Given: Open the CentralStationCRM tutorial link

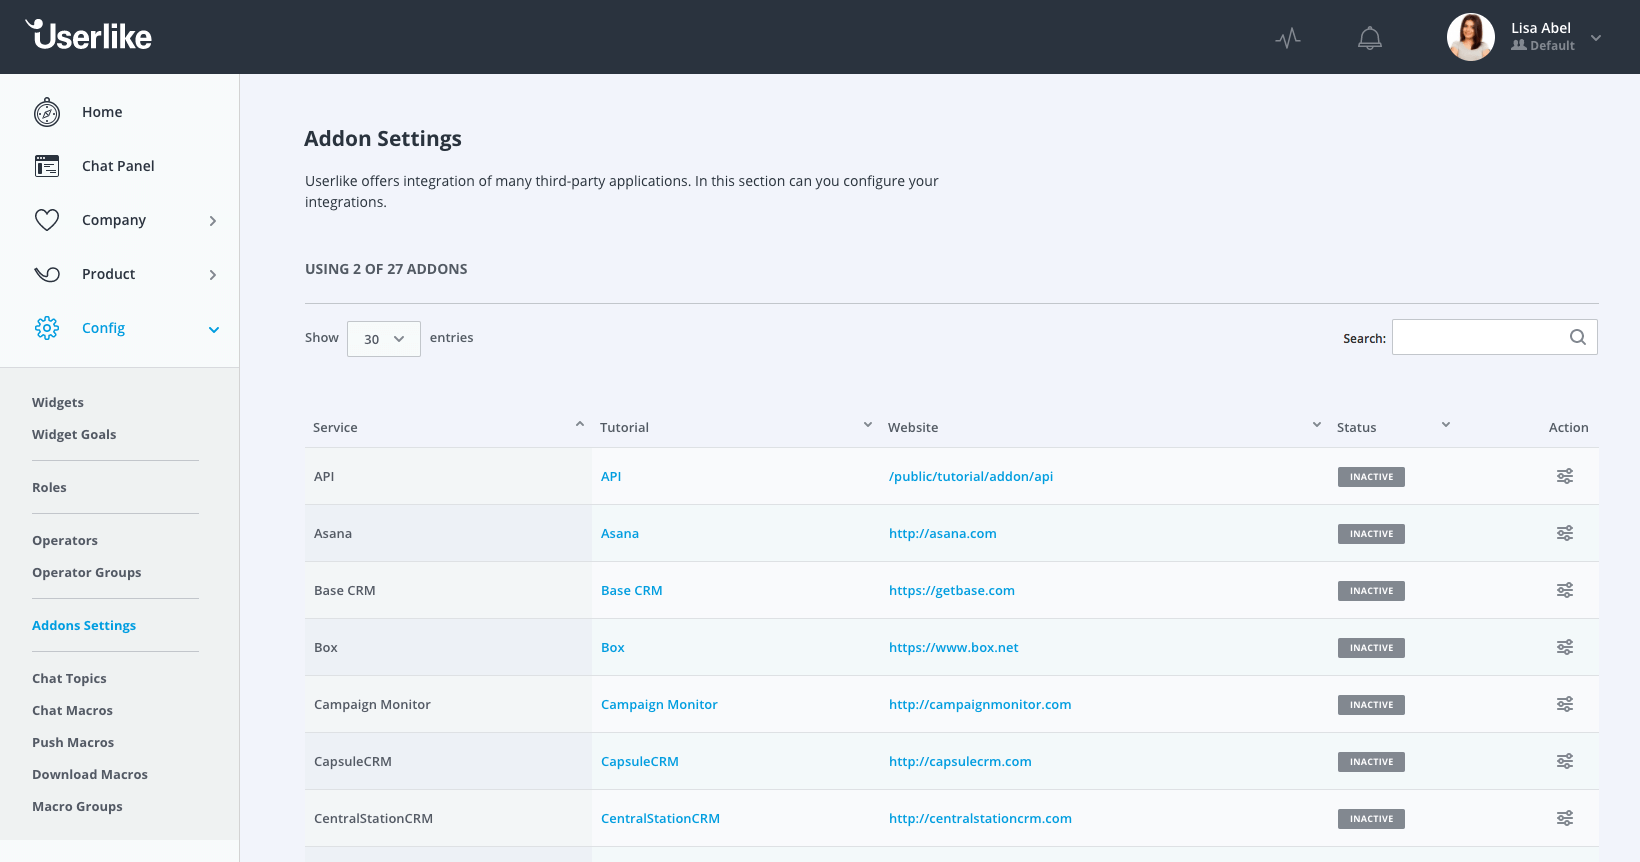Looking at the screenshot, I should click(660, 818).
